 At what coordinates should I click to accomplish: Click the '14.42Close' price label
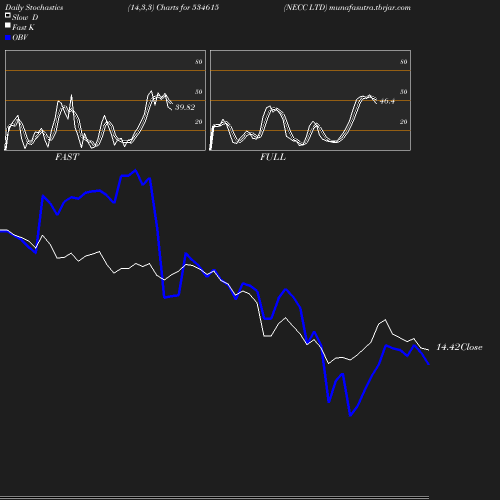point(459,347)
